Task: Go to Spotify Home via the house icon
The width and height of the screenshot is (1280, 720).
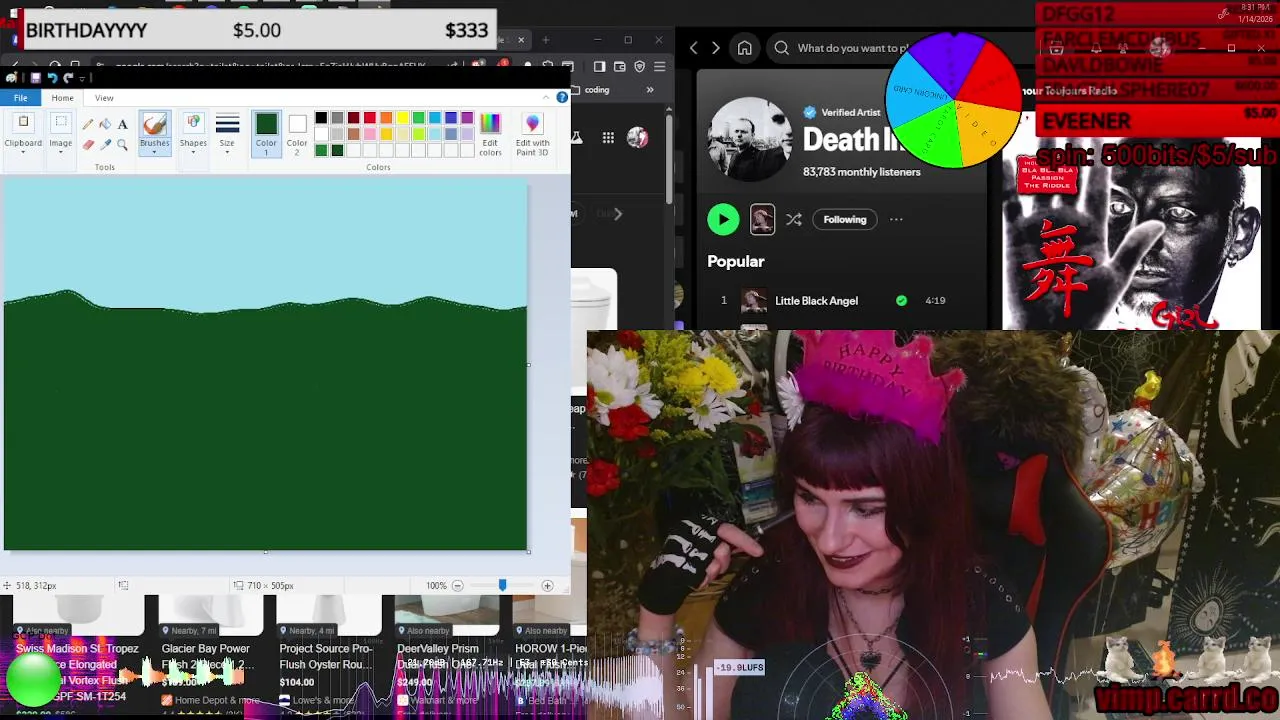Action: pos(745,48)
